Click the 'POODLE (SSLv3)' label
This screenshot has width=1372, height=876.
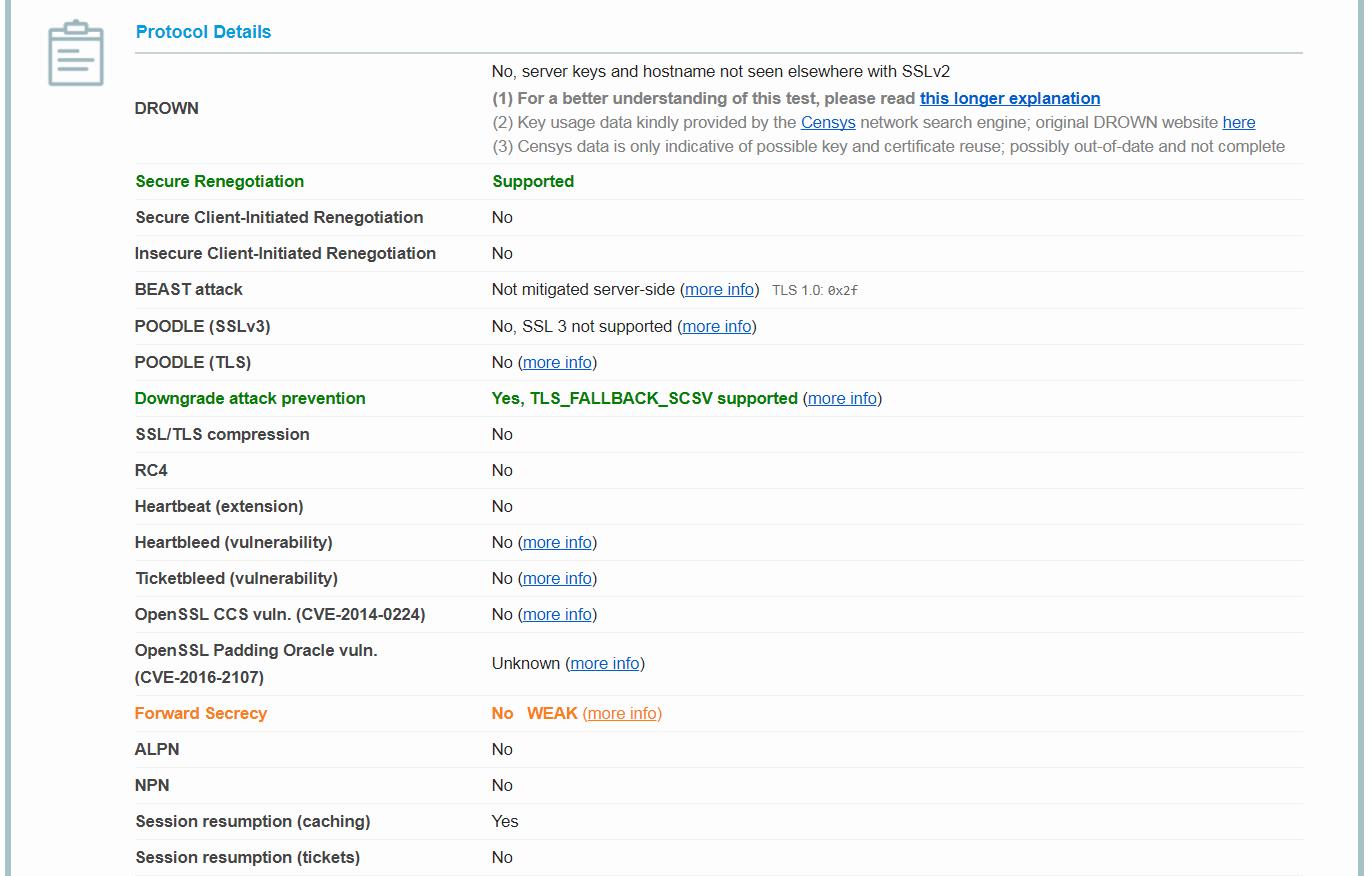tap(203, 326)
